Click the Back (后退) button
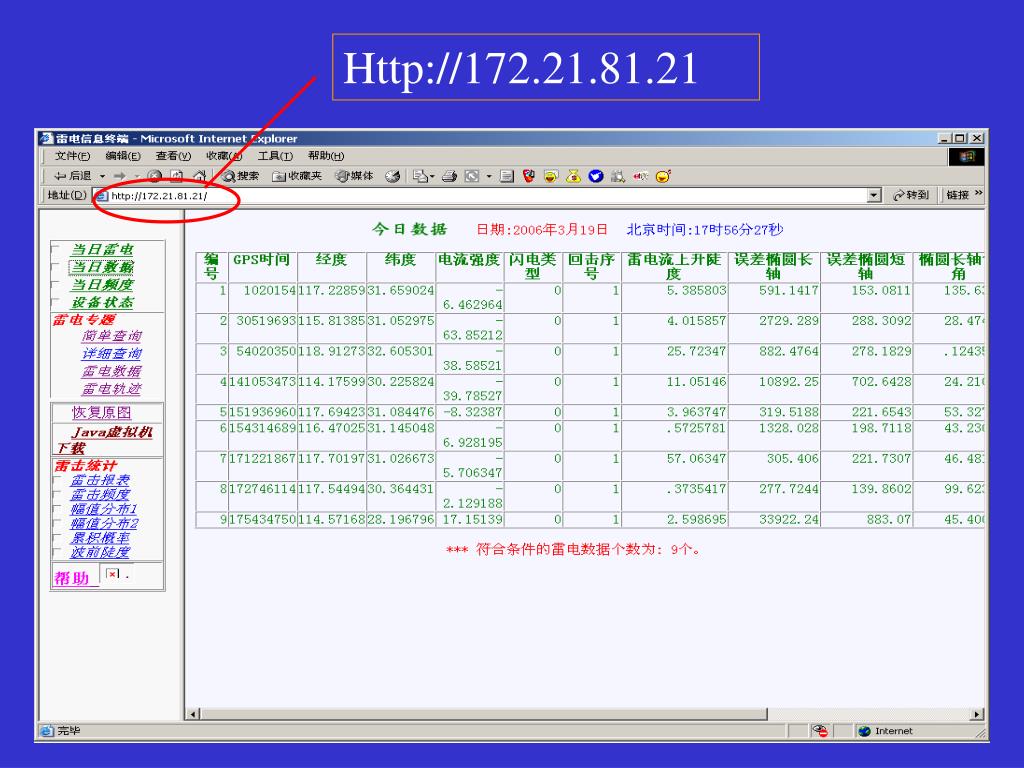The width and height of the screenshot is (1024, 768). pyautogui.click(x=72, y=176)
